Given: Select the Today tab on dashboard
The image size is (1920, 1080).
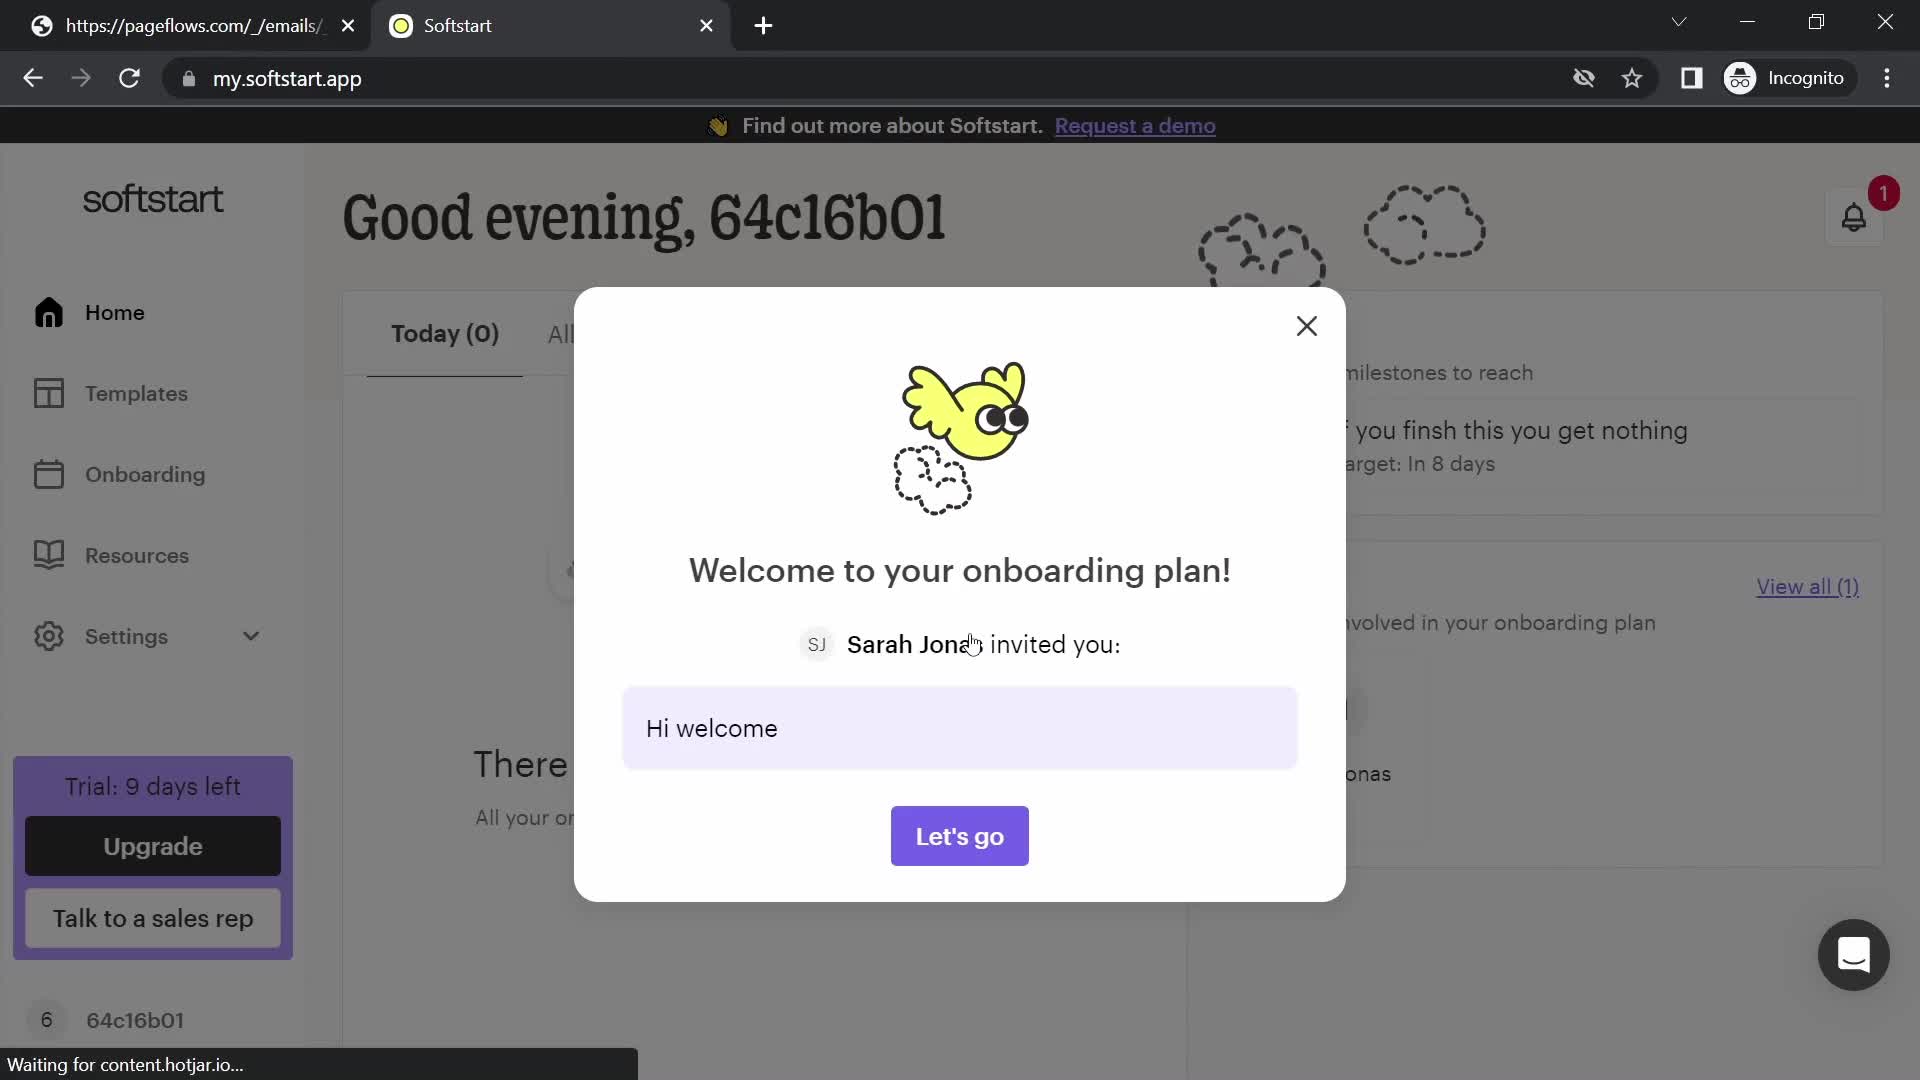Looking at the screenshot, I should pos(444,334).
